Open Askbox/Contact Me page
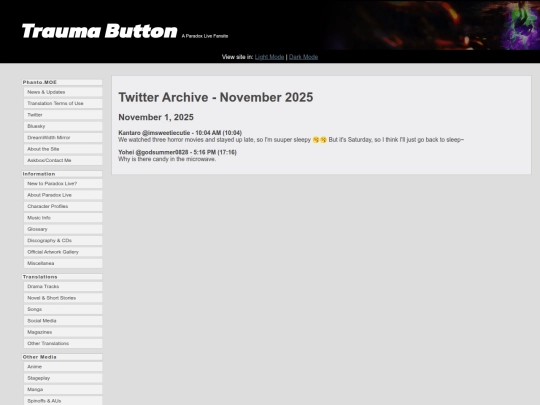Image resolution: width=540 pixels, height=405 pixels. tap(63, 160)
